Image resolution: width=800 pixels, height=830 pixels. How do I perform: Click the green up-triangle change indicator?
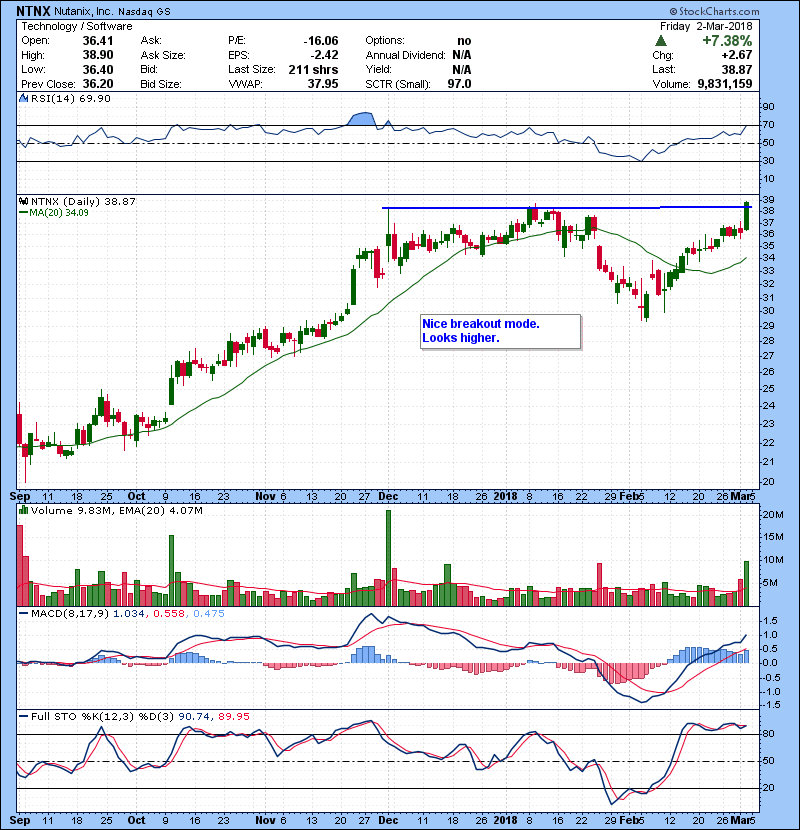pos(660,41)
